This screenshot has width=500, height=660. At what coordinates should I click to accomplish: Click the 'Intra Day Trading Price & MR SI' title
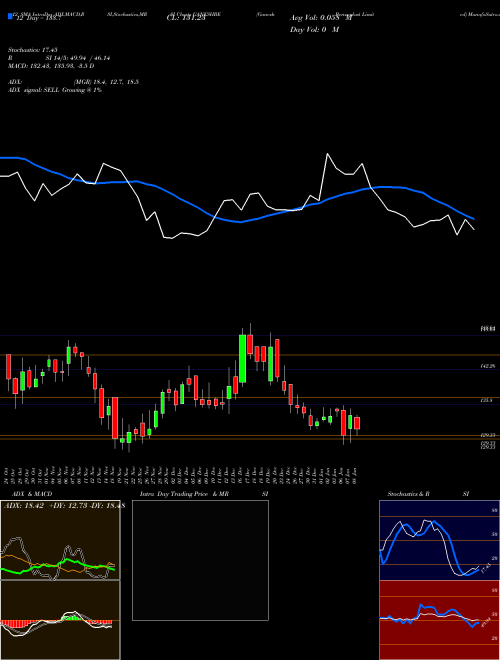coord(204,494)
